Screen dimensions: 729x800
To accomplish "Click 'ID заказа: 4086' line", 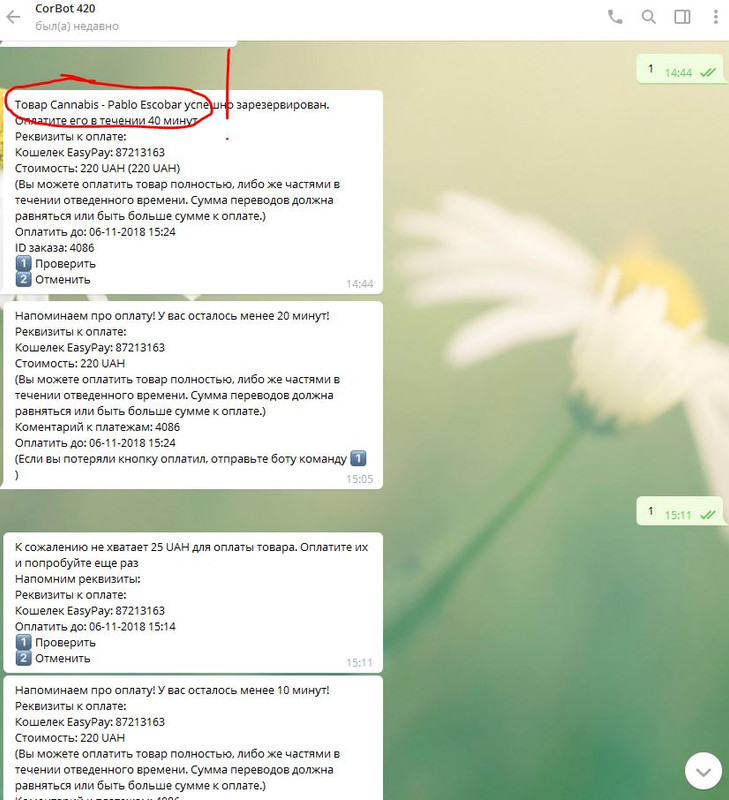I will (55, 248).
